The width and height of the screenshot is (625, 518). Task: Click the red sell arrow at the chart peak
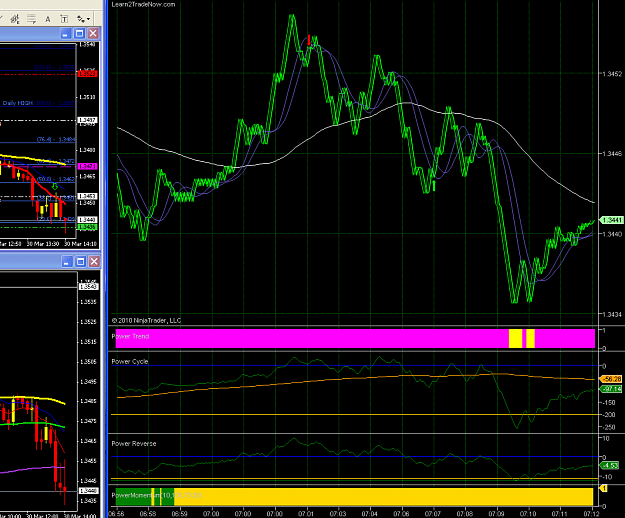pos(309,40)
